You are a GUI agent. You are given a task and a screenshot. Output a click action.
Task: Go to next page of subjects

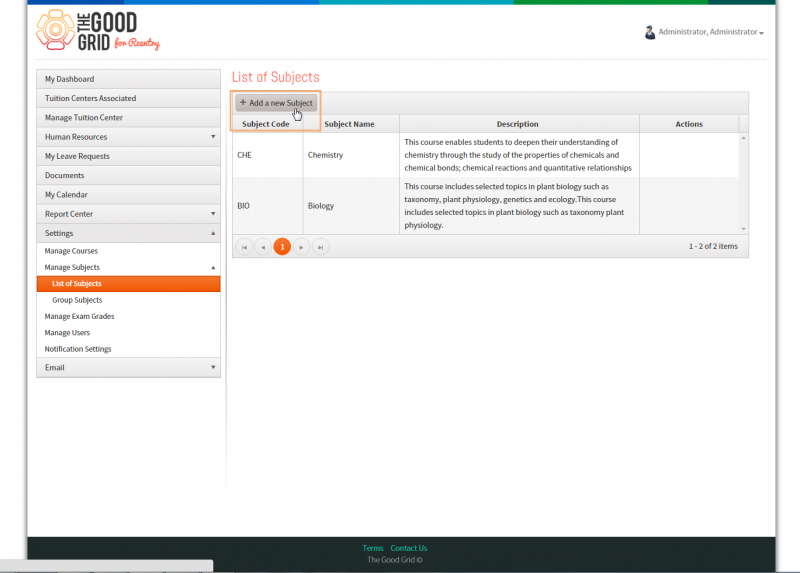[302, 247]
